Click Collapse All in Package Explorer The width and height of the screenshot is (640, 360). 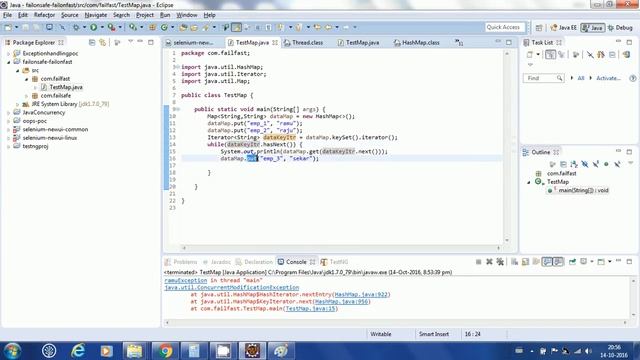tap(92, 42)
